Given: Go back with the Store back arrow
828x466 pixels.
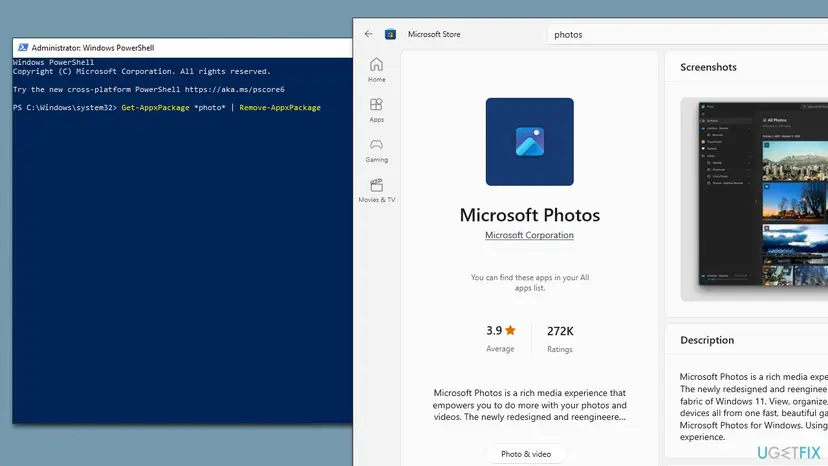Looking at the screenshot, I should pyautogui.click(x=369, y=34).
